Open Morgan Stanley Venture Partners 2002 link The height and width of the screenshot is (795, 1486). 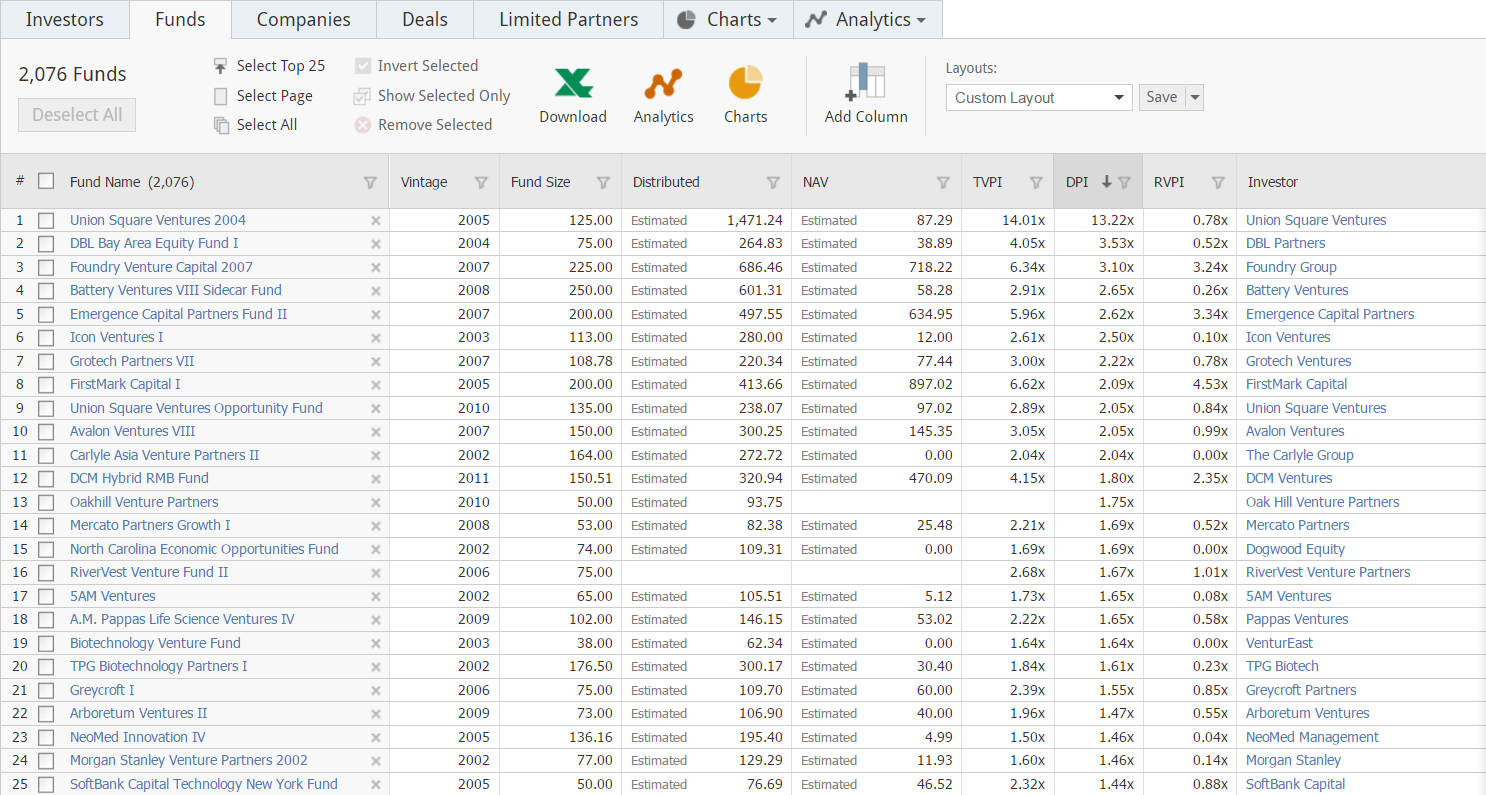189,760
